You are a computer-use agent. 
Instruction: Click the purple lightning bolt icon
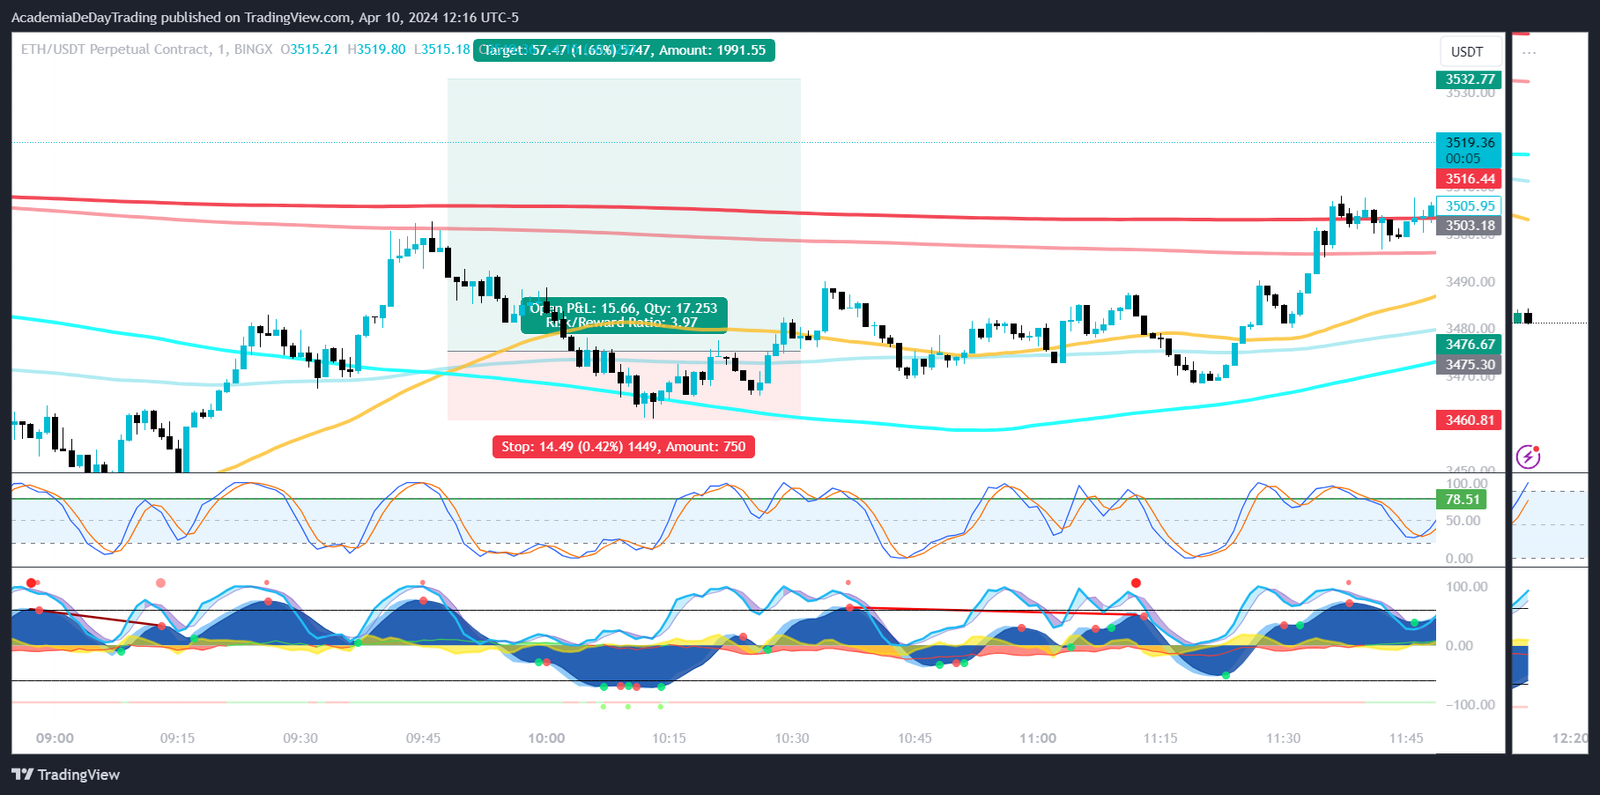point(1528,457)
